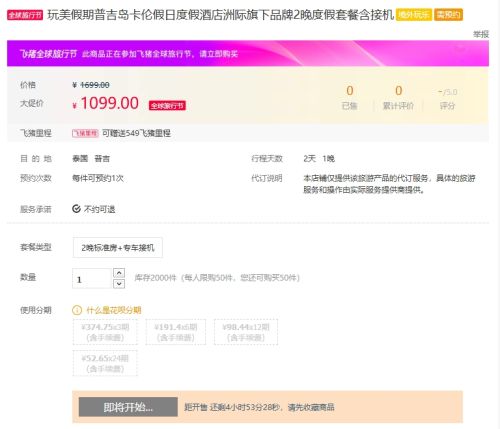Click the 飞猪里程 label badge
This screenshot has height=429, width=500.
click(x=85, y=133)
